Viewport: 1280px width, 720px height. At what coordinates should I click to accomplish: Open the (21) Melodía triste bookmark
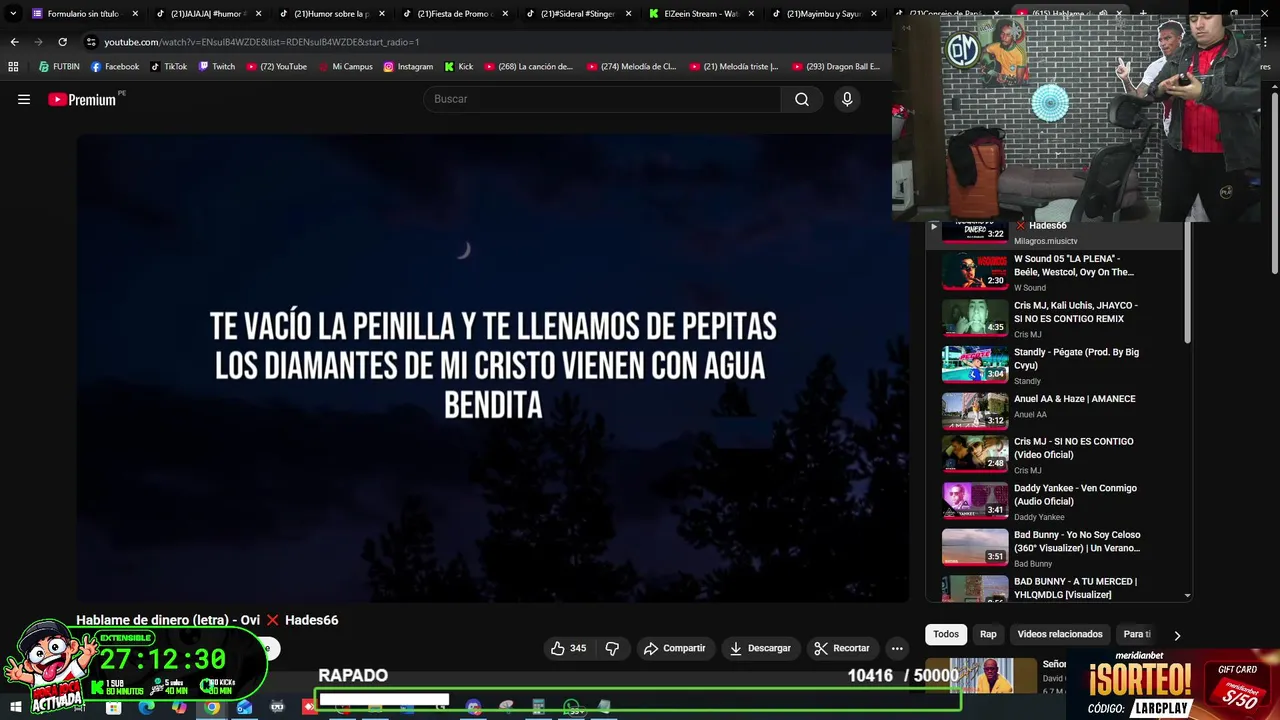[x=734, y=66]
